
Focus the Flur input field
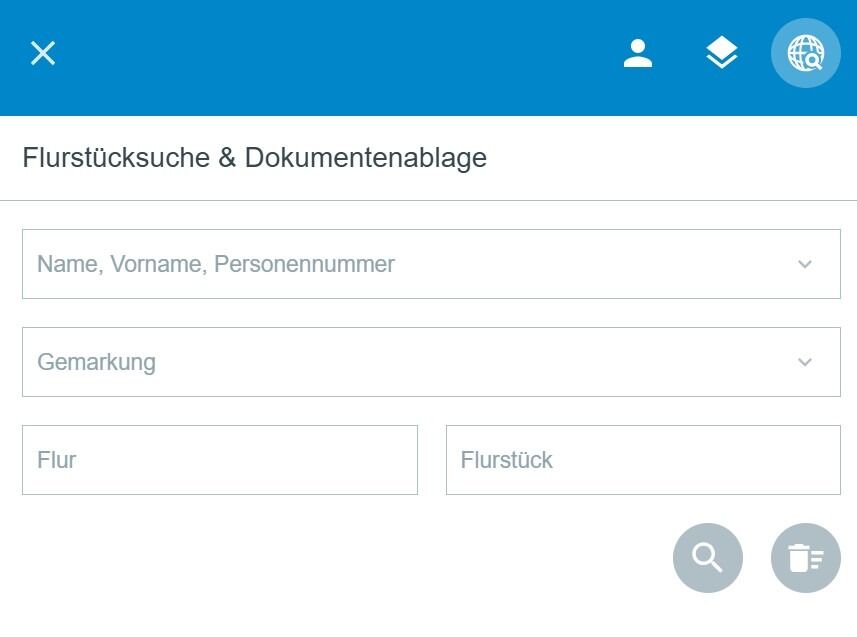point(219,460)
